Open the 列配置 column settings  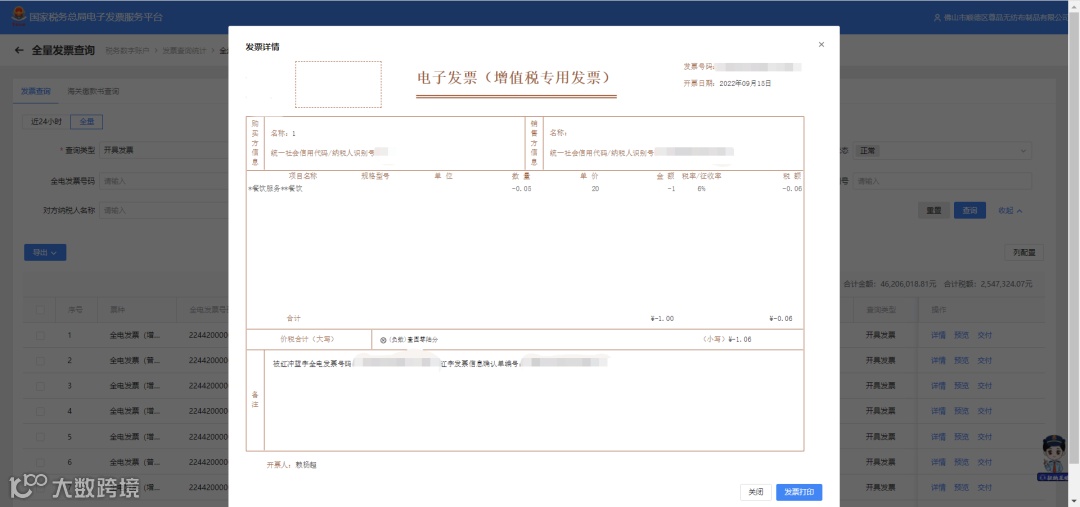click(x=1024, y=253)
